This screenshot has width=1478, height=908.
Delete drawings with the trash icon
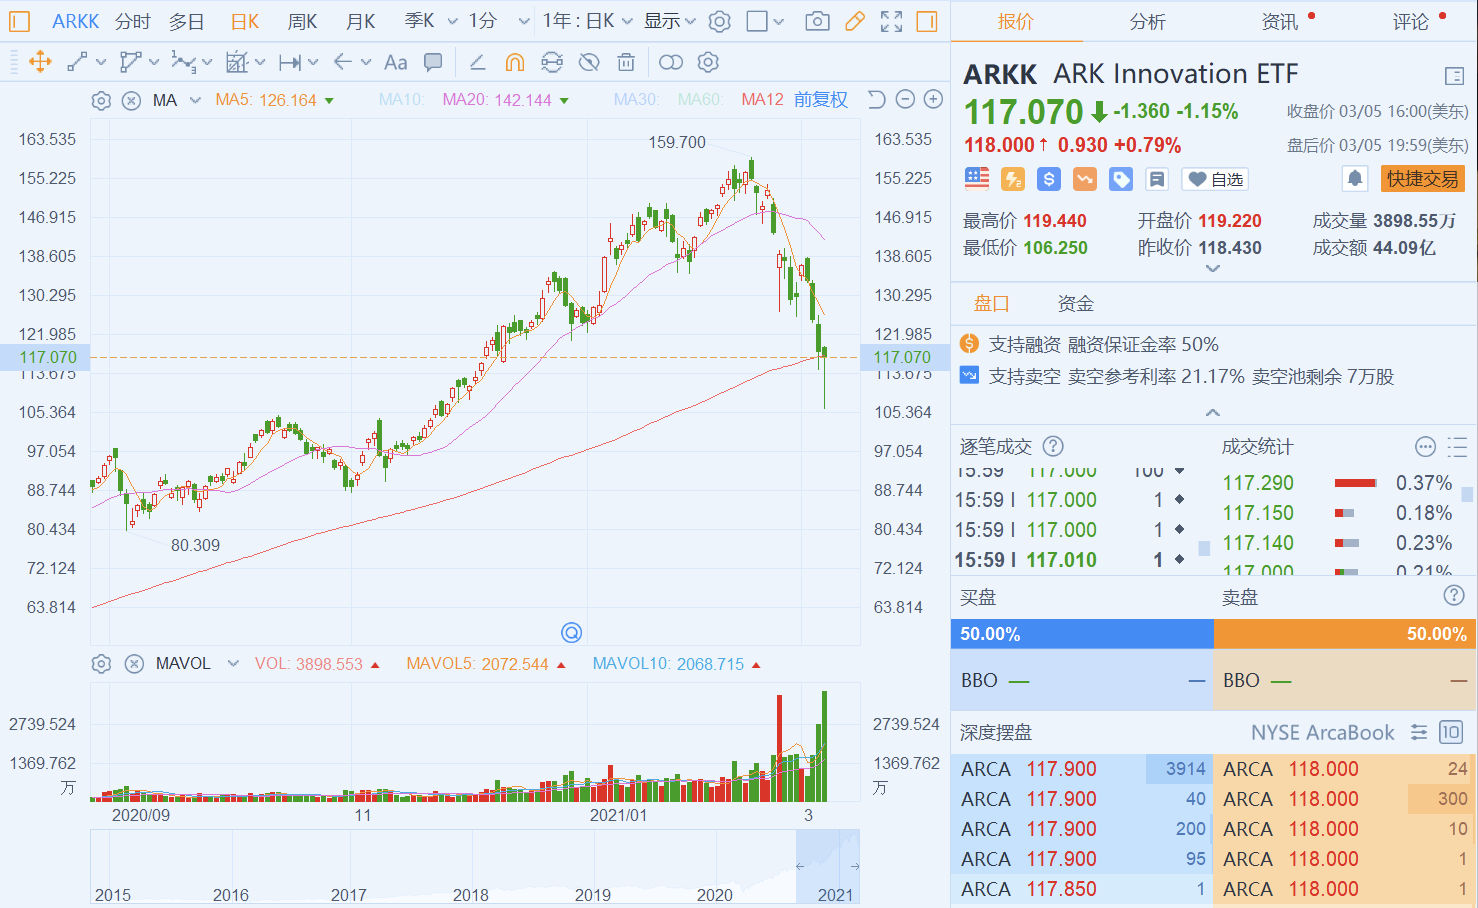(x=626, y=62)
